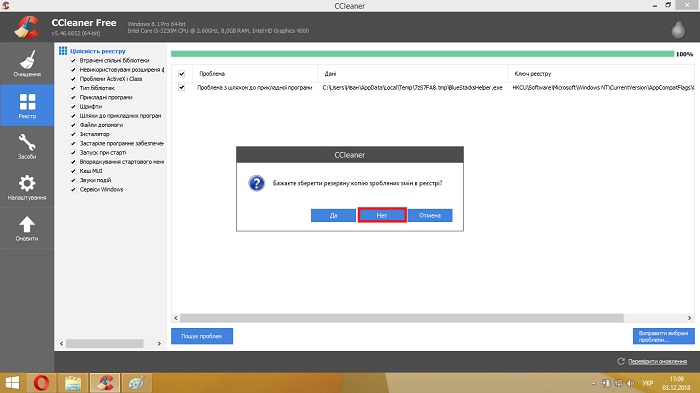Click the refresh icon beside update link
The image size is (700, 393).
pyautogui.click(x=621, y=361)
